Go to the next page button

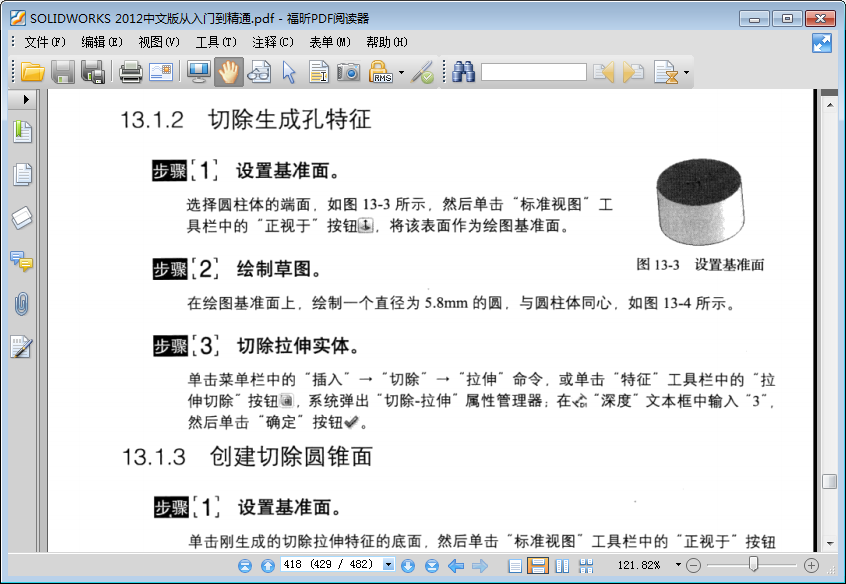click(x=408, y=566)
